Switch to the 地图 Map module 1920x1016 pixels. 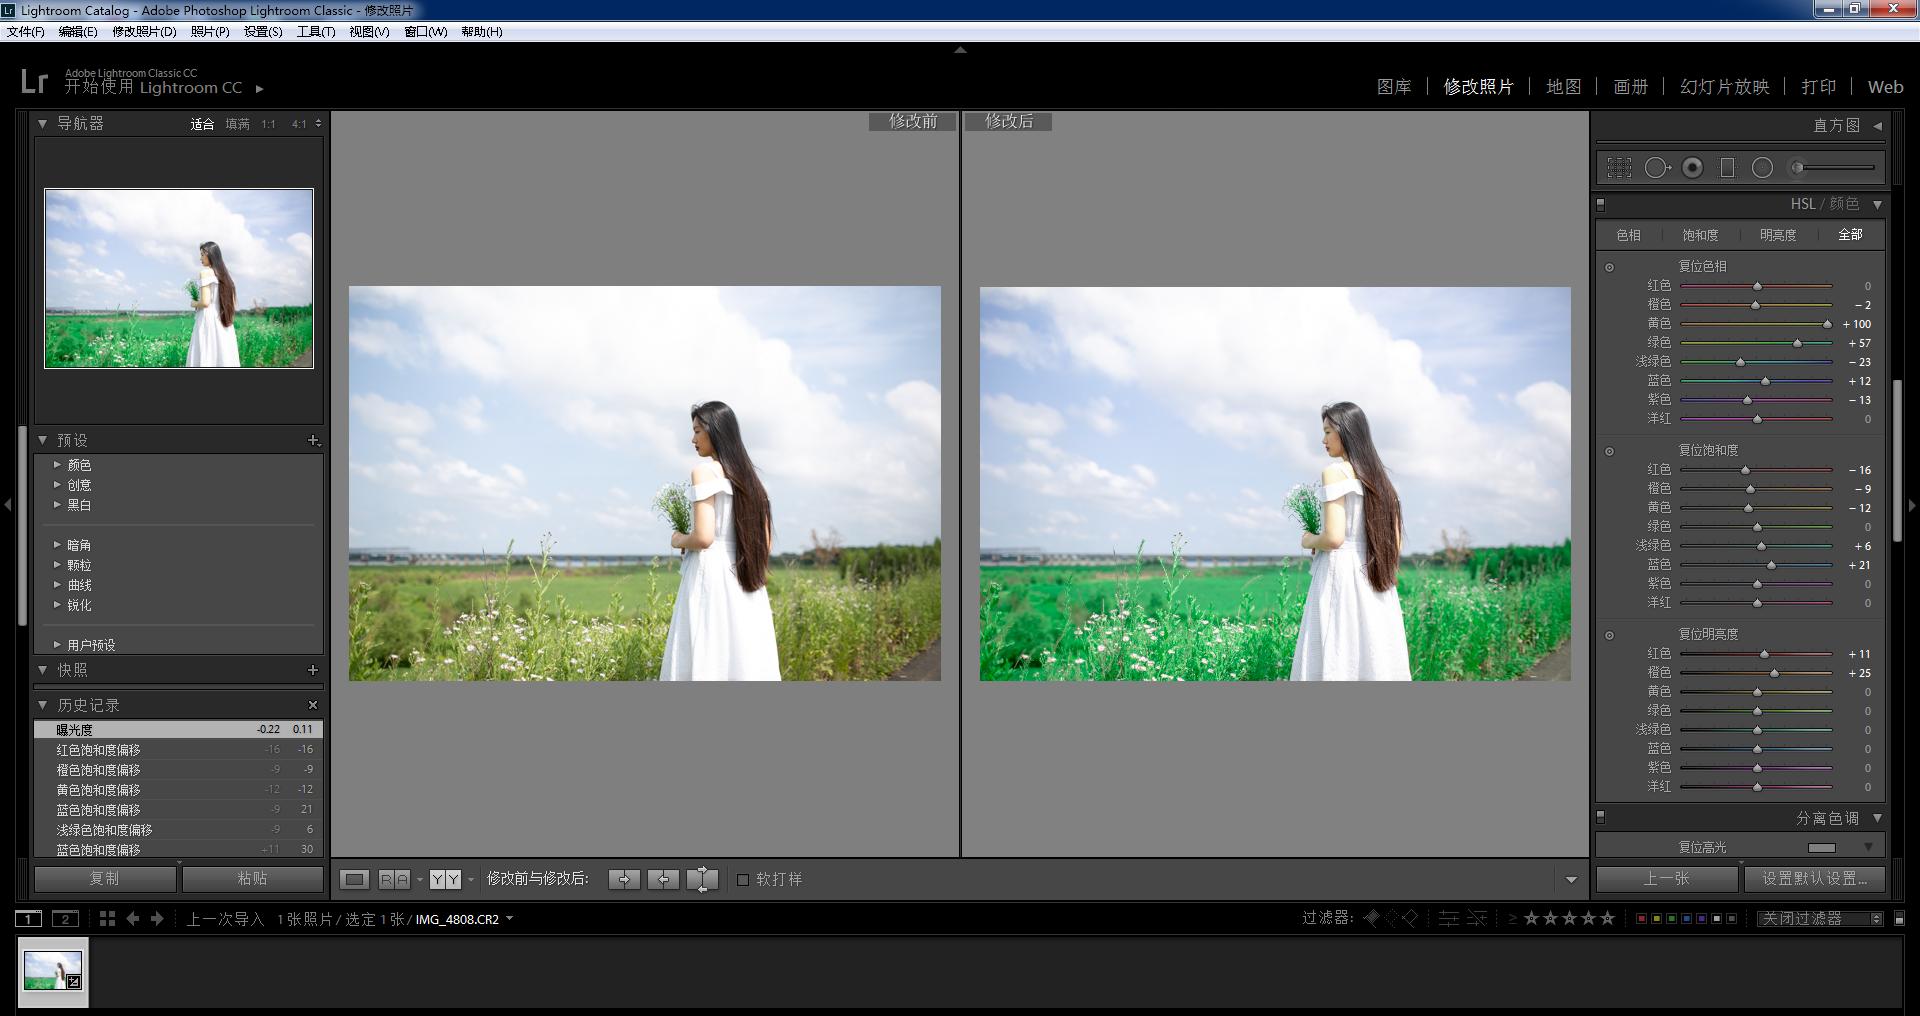tap(1564, 87)
